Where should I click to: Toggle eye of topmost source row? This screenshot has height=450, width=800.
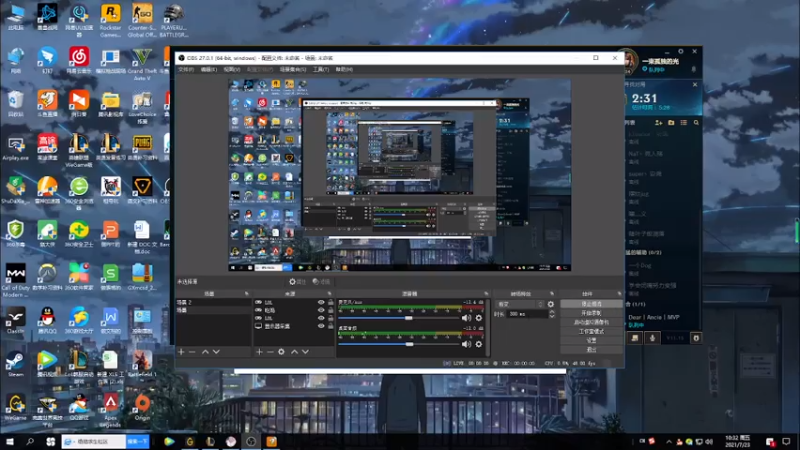pos(321,303)
